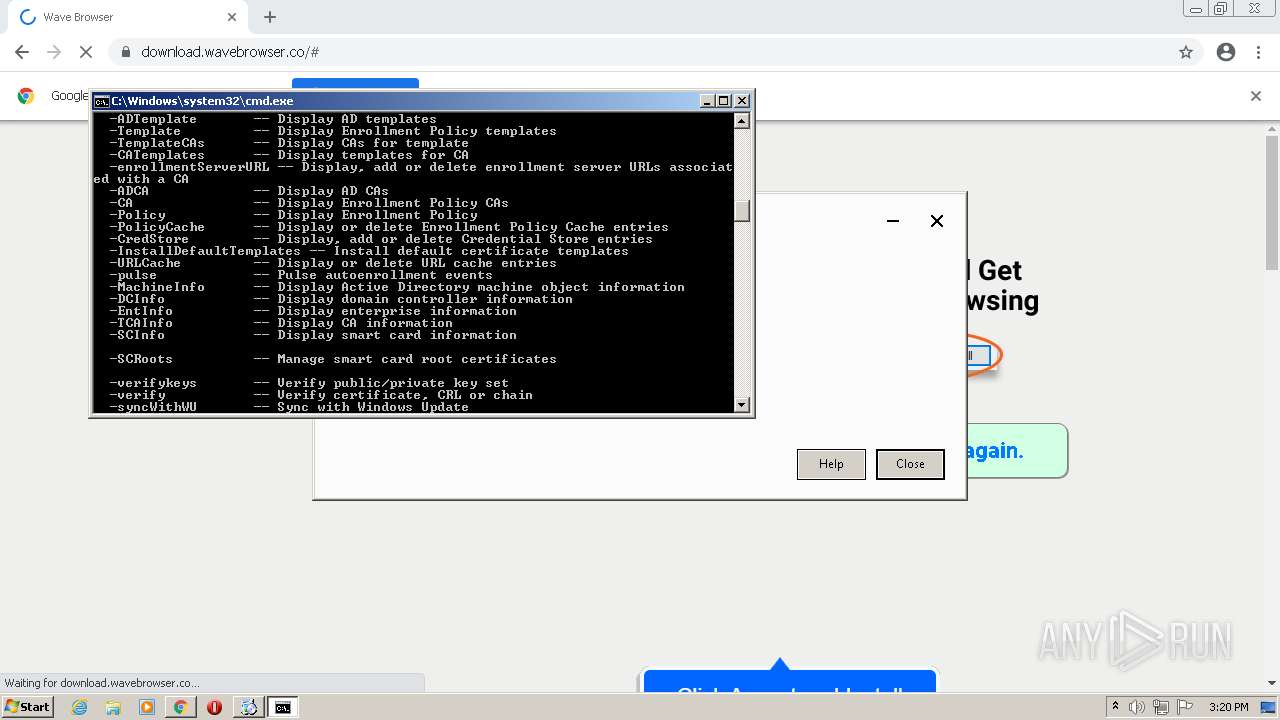Minimize the installer dialog
The height and width of the screenshot is (720, 1280).
coord(893,221)
